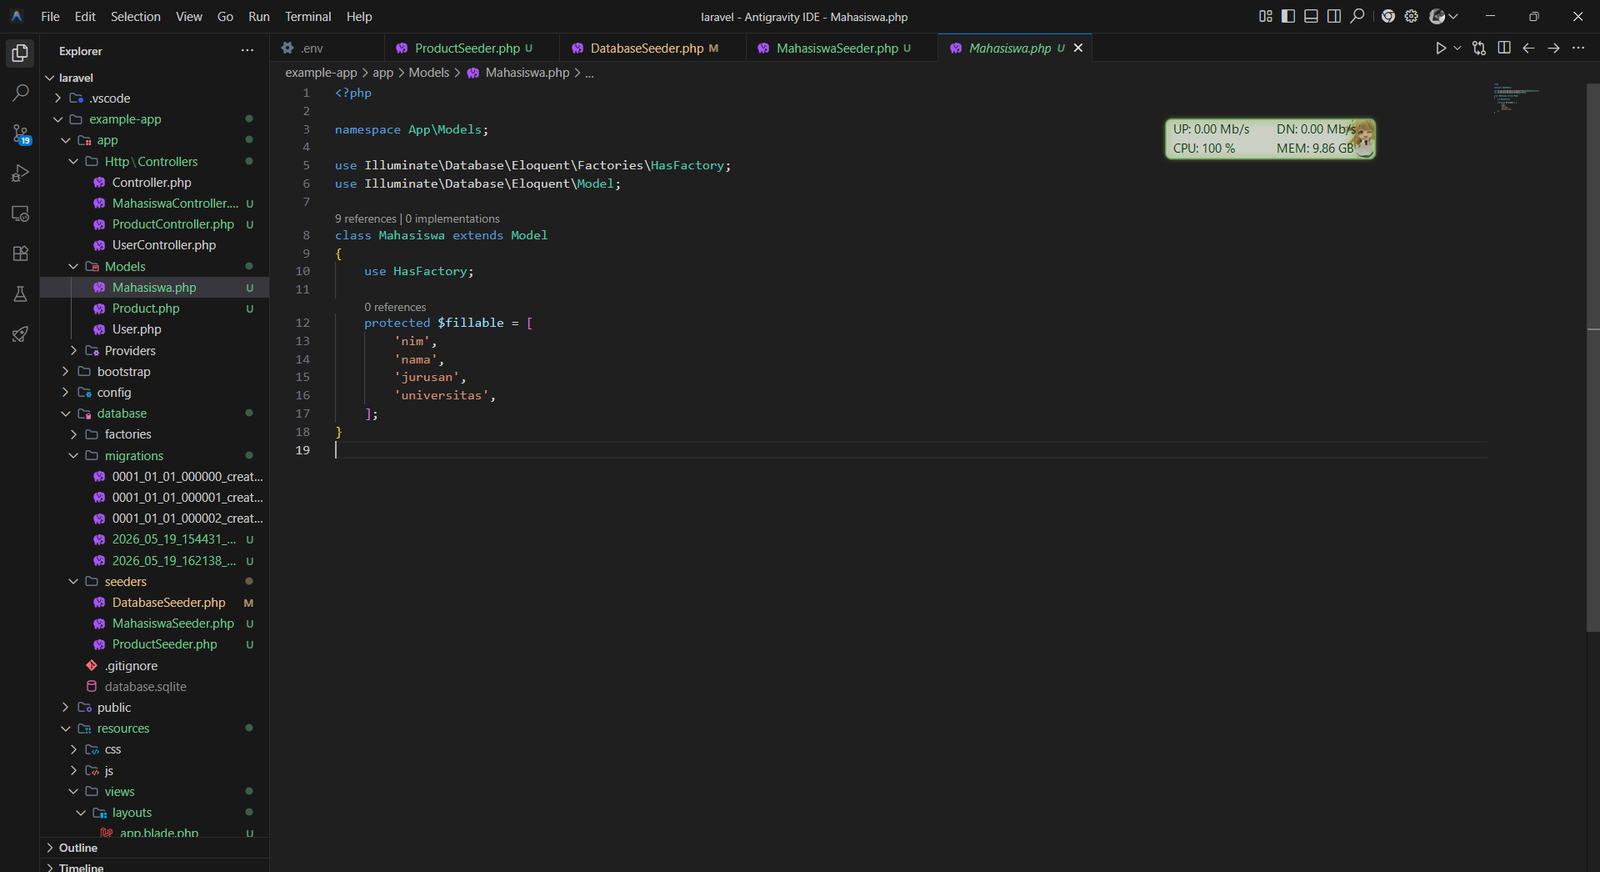Open the Remote Explorer view
The image size is (1600, 872).
tap(20, 213)
